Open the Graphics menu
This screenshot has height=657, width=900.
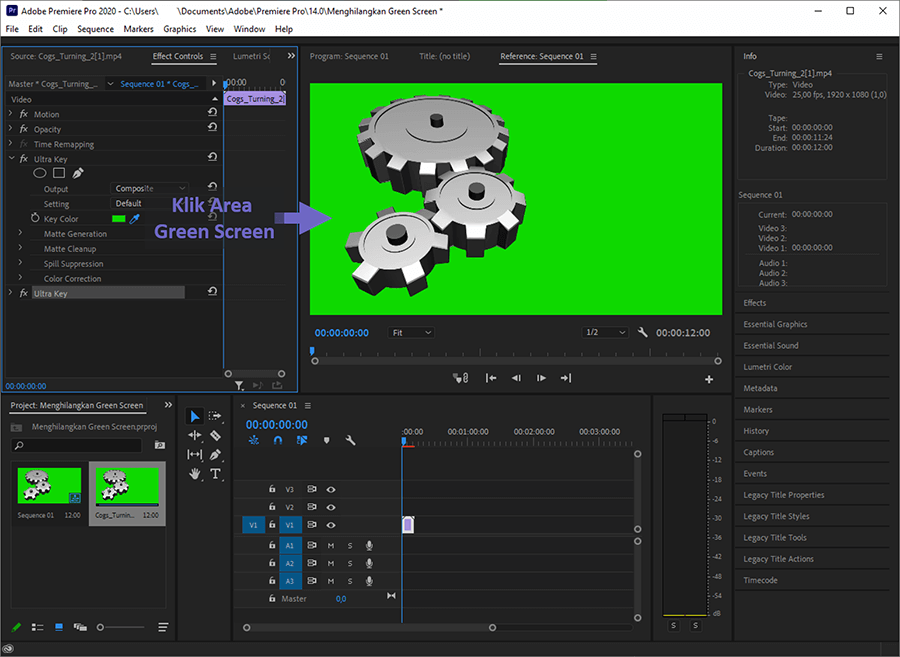pyautogui.click(x=180, y=29)
